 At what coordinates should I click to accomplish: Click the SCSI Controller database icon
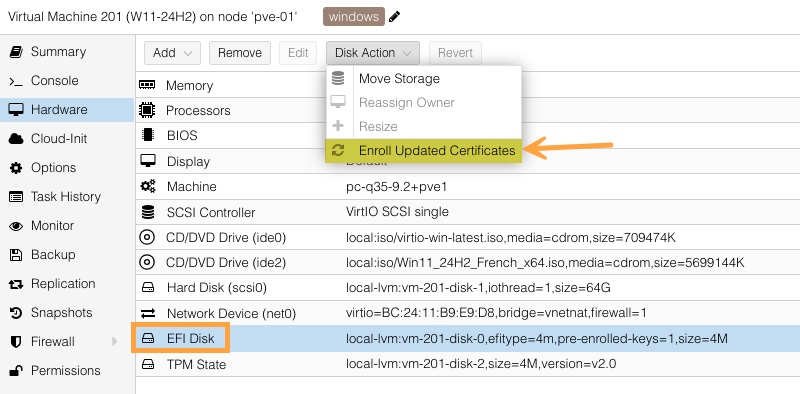[x=147, y=212]
